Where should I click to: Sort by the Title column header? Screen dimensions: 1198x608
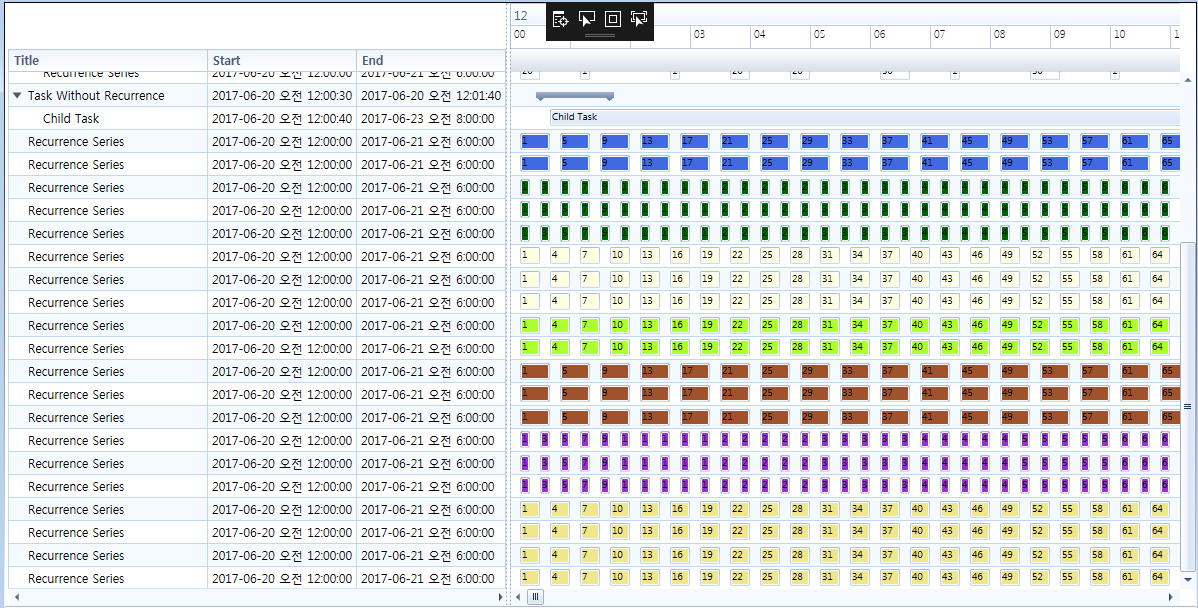[x=108, y=60]
